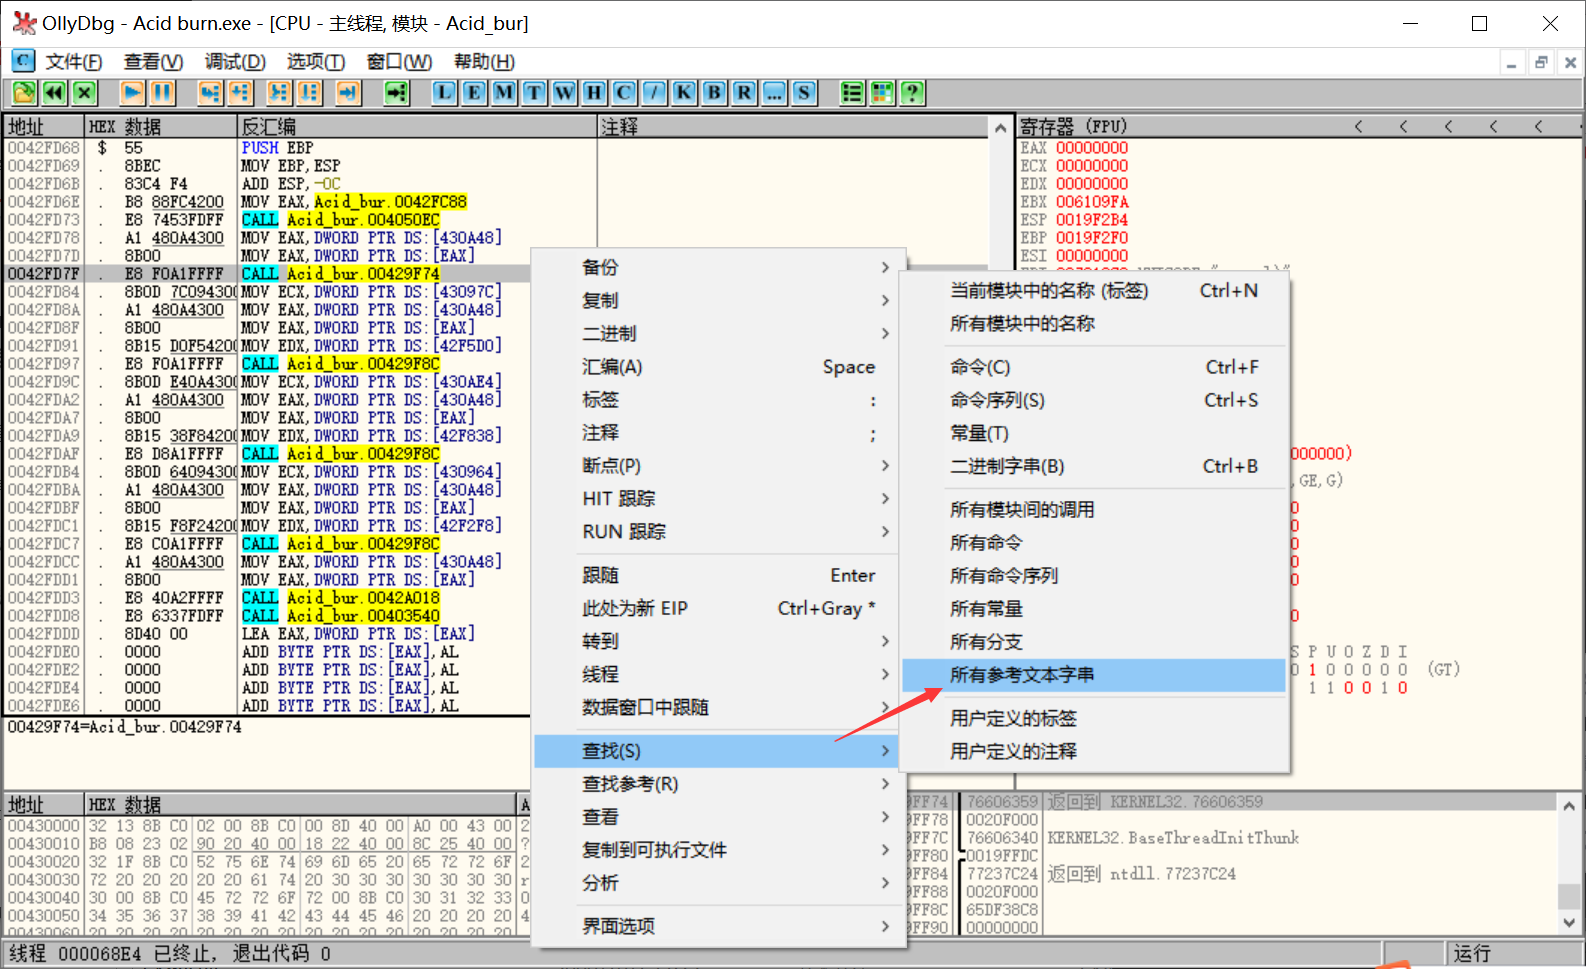Expand the 二进制 context submenu

716,333
